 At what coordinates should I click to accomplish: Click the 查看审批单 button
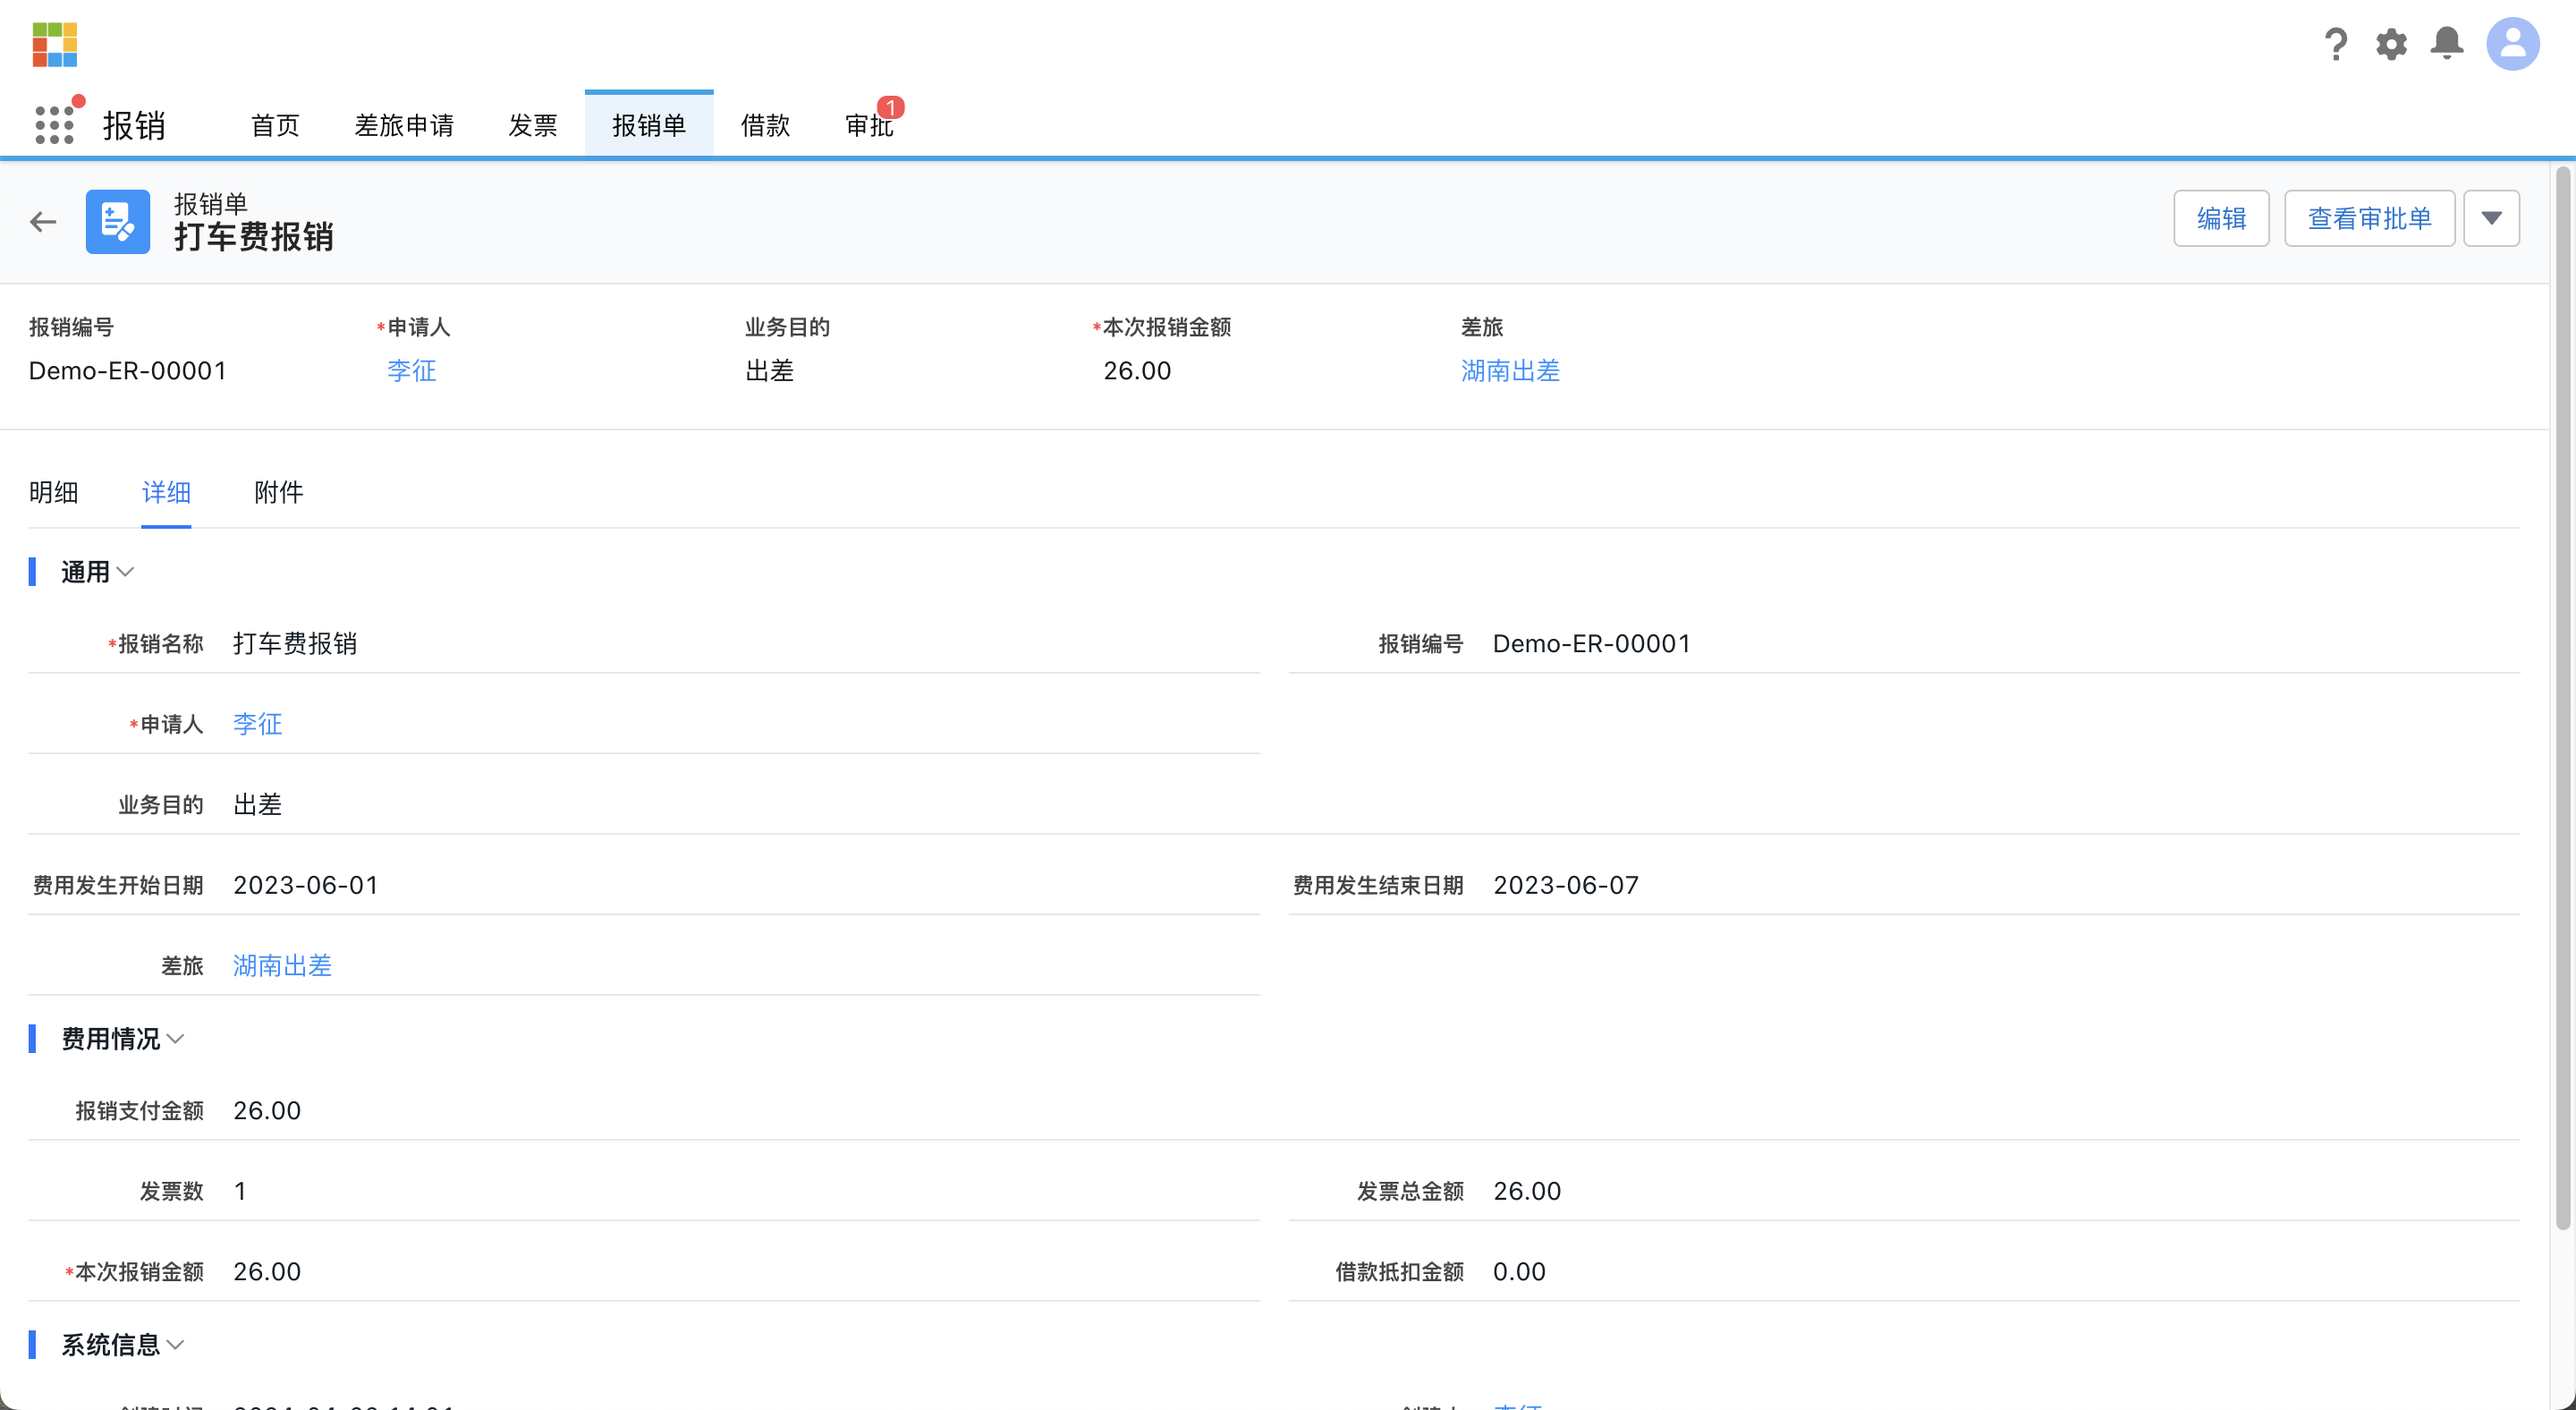pyautogui.click(x=2369, y=218)
